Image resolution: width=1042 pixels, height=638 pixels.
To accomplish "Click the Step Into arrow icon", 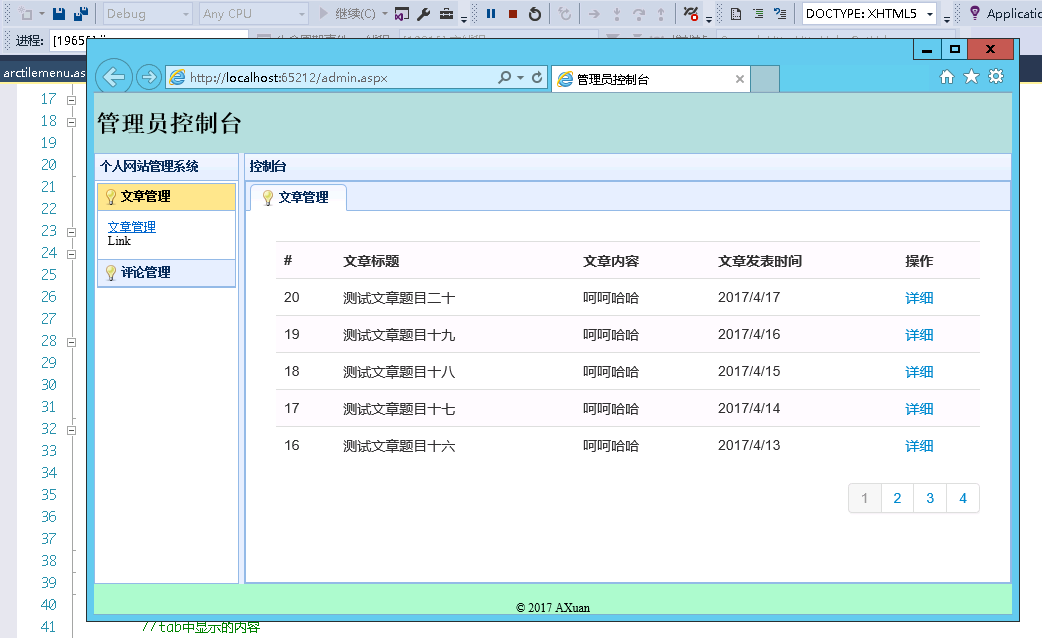I will click(617, 14).
